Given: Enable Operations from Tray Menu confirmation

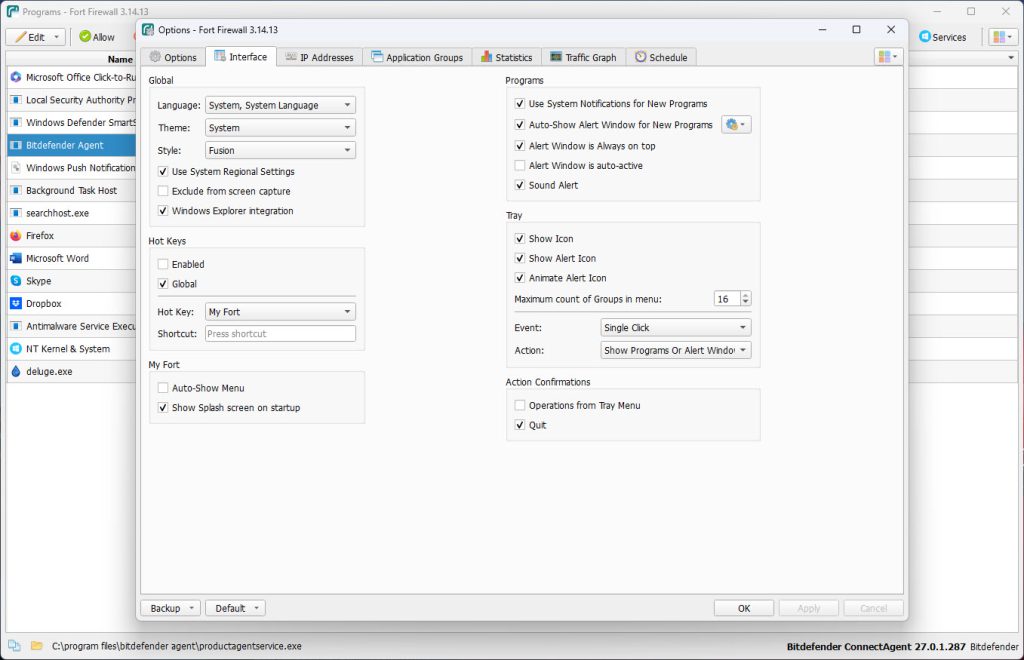Looking at the screenshot, I should 520,405.
